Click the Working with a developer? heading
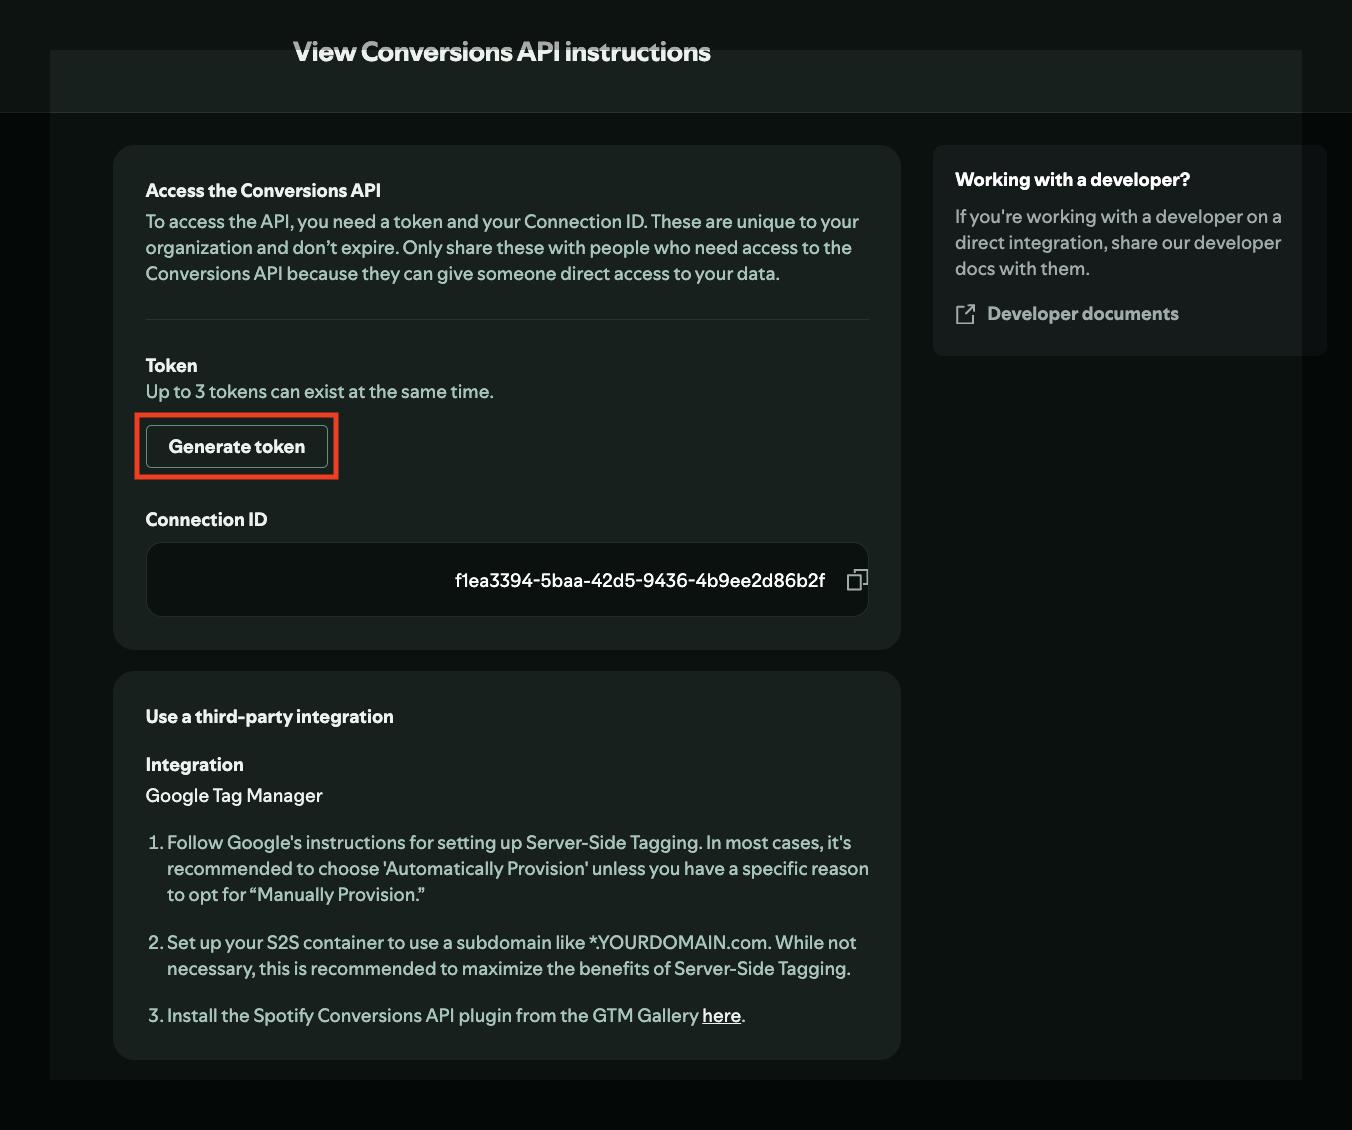 pos(1072,180)
